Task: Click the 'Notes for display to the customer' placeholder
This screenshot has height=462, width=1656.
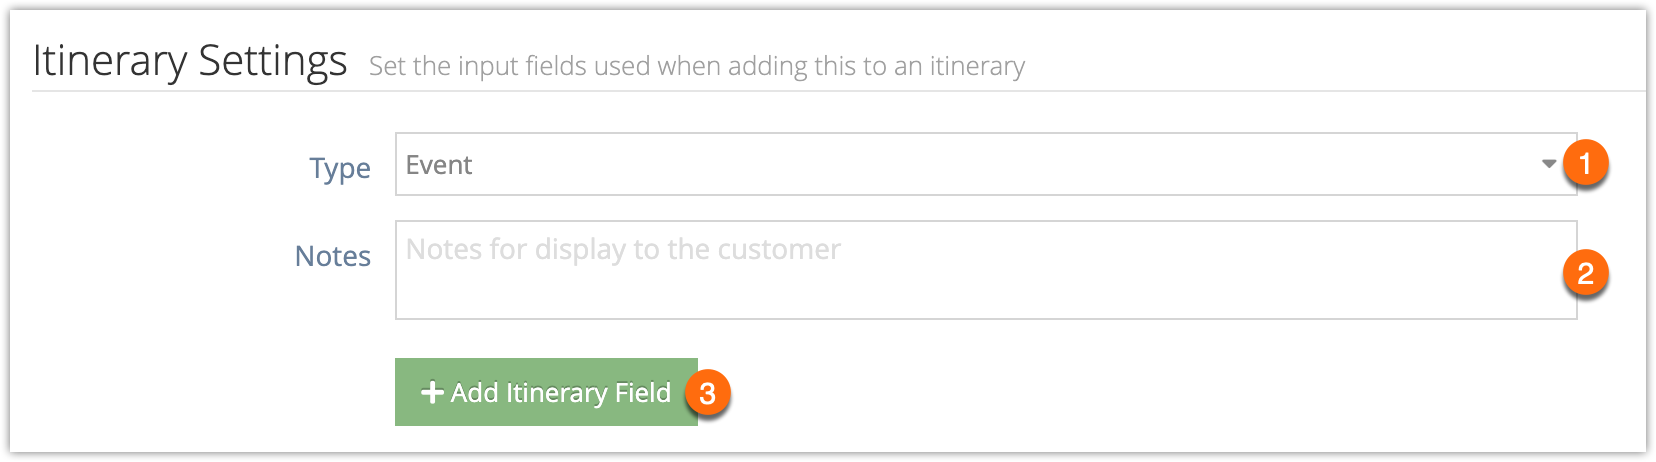Action: point(623,249)
